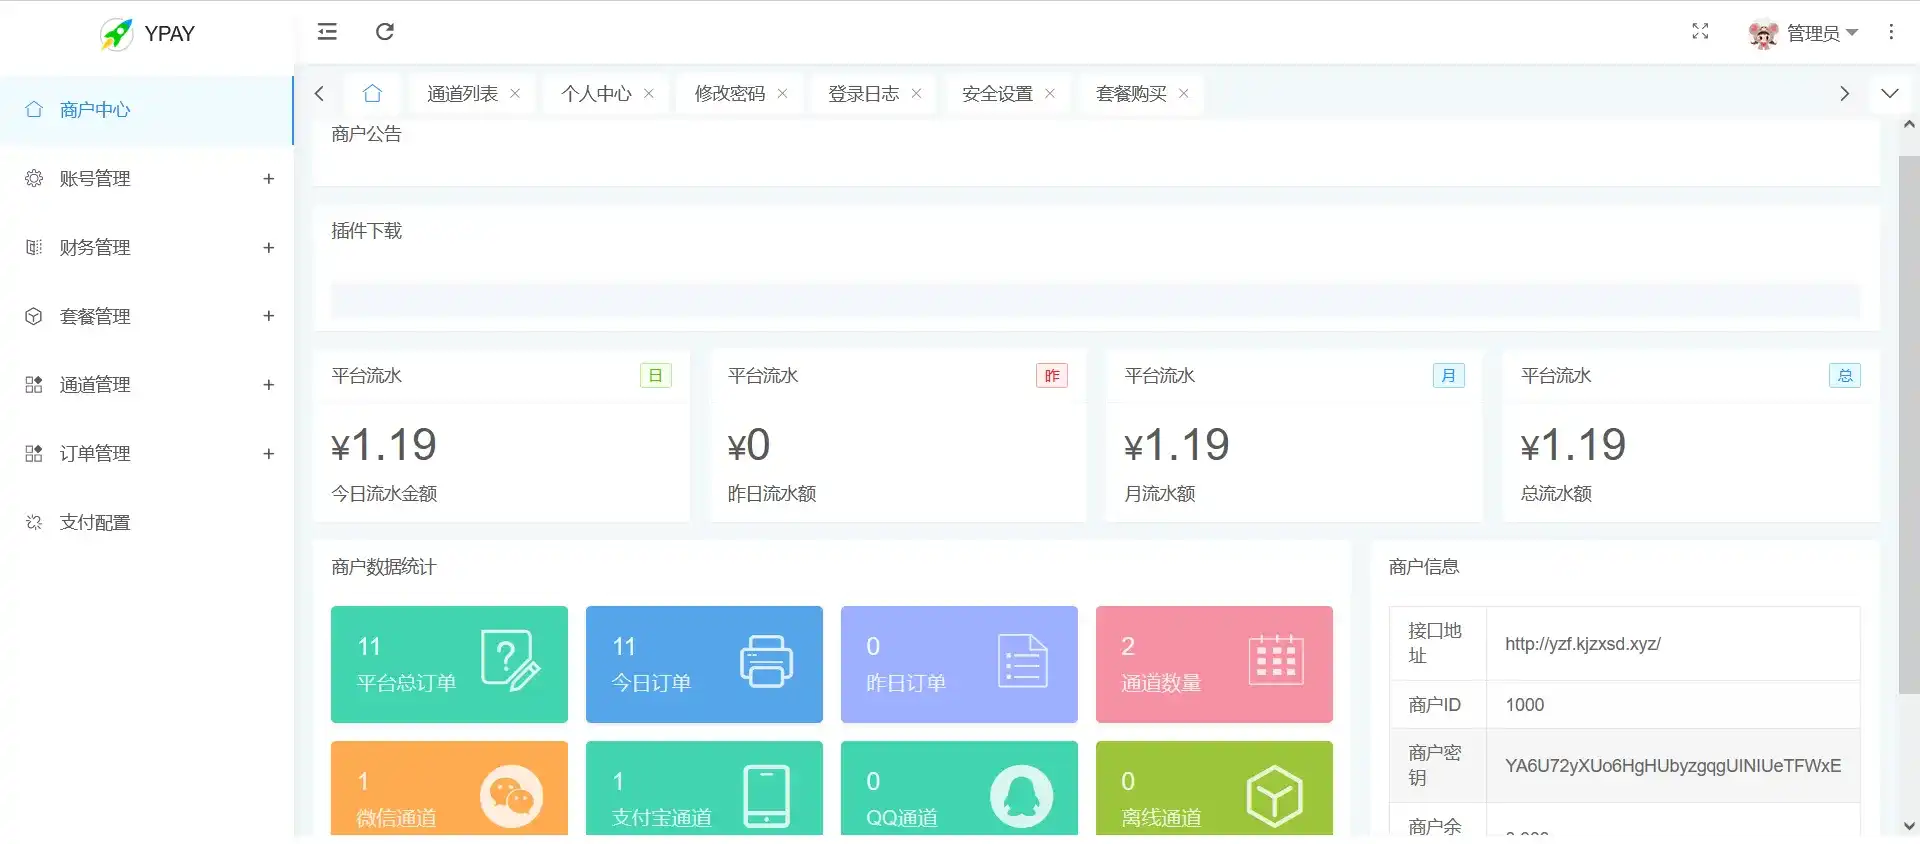Screen dimensions: 1920x844
Task: Close the 登录日志 tab
Action: click(x=916, y=94)
